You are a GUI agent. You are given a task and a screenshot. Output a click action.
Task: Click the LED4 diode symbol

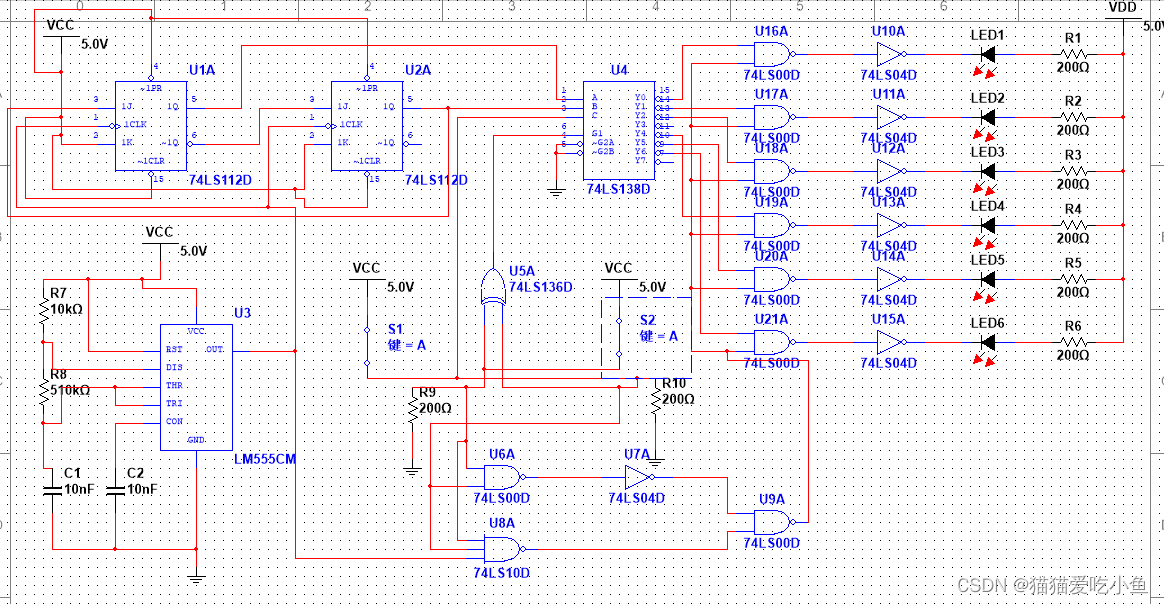pyautogui.click(x=987, y=226)
